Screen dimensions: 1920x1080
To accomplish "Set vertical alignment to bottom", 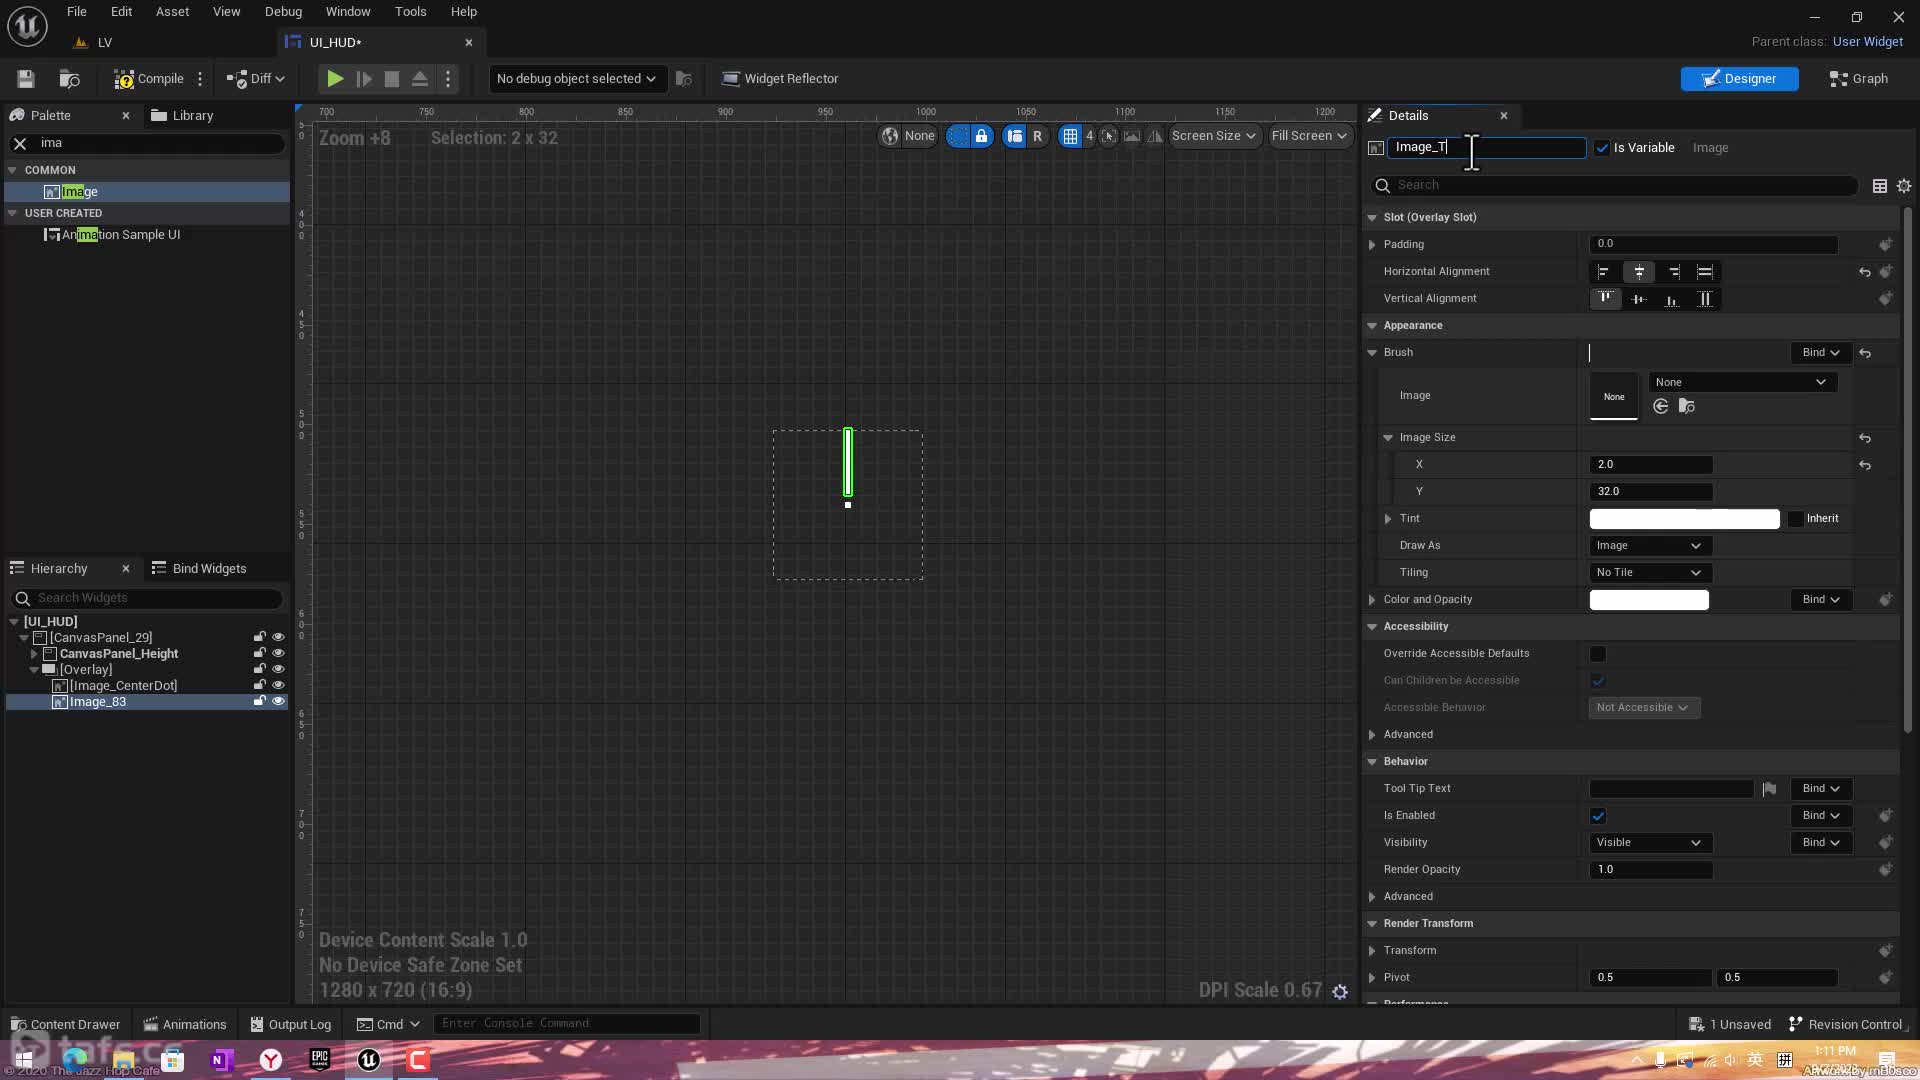I will coord(1671,299).
